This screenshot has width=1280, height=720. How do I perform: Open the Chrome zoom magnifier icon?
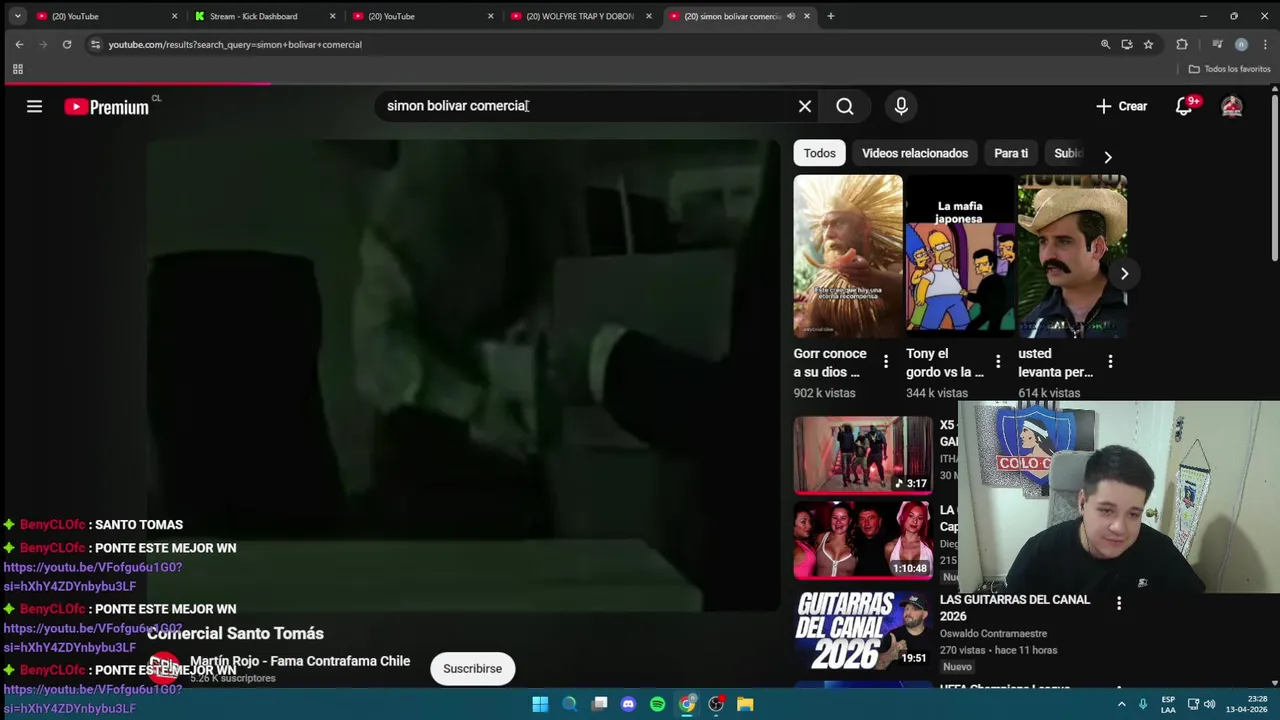tap(1105, 44)
